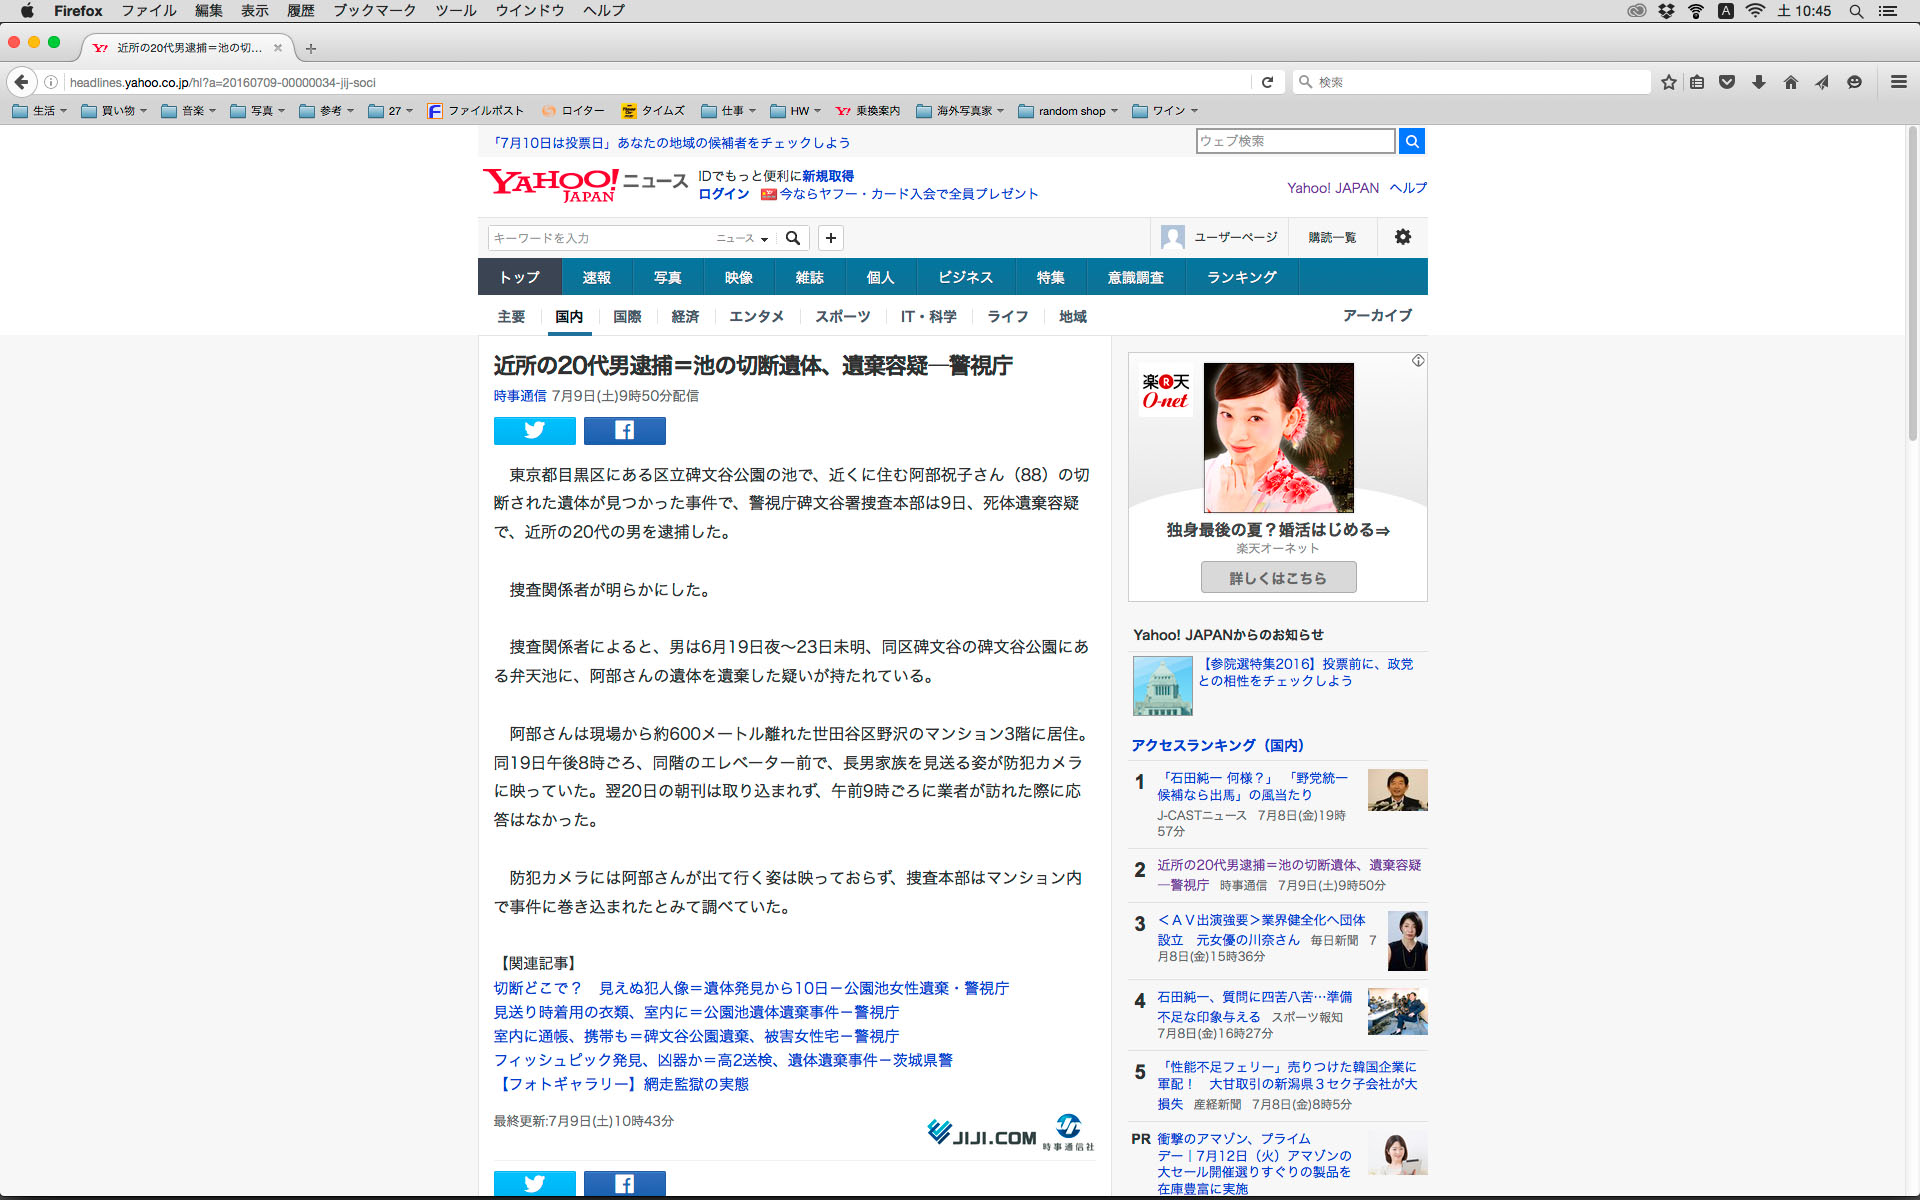Reload the page with the refresh icon
1920x1200 pixels.
1267,82
